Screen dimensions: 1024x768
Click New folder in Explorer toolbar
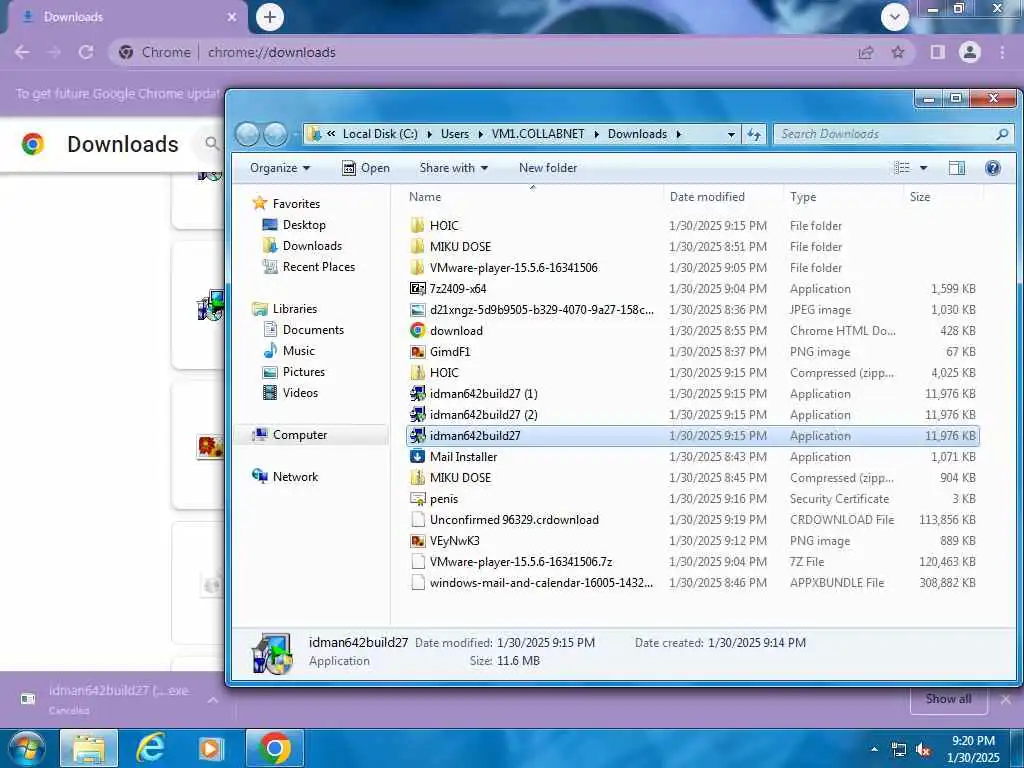[548, 168]
